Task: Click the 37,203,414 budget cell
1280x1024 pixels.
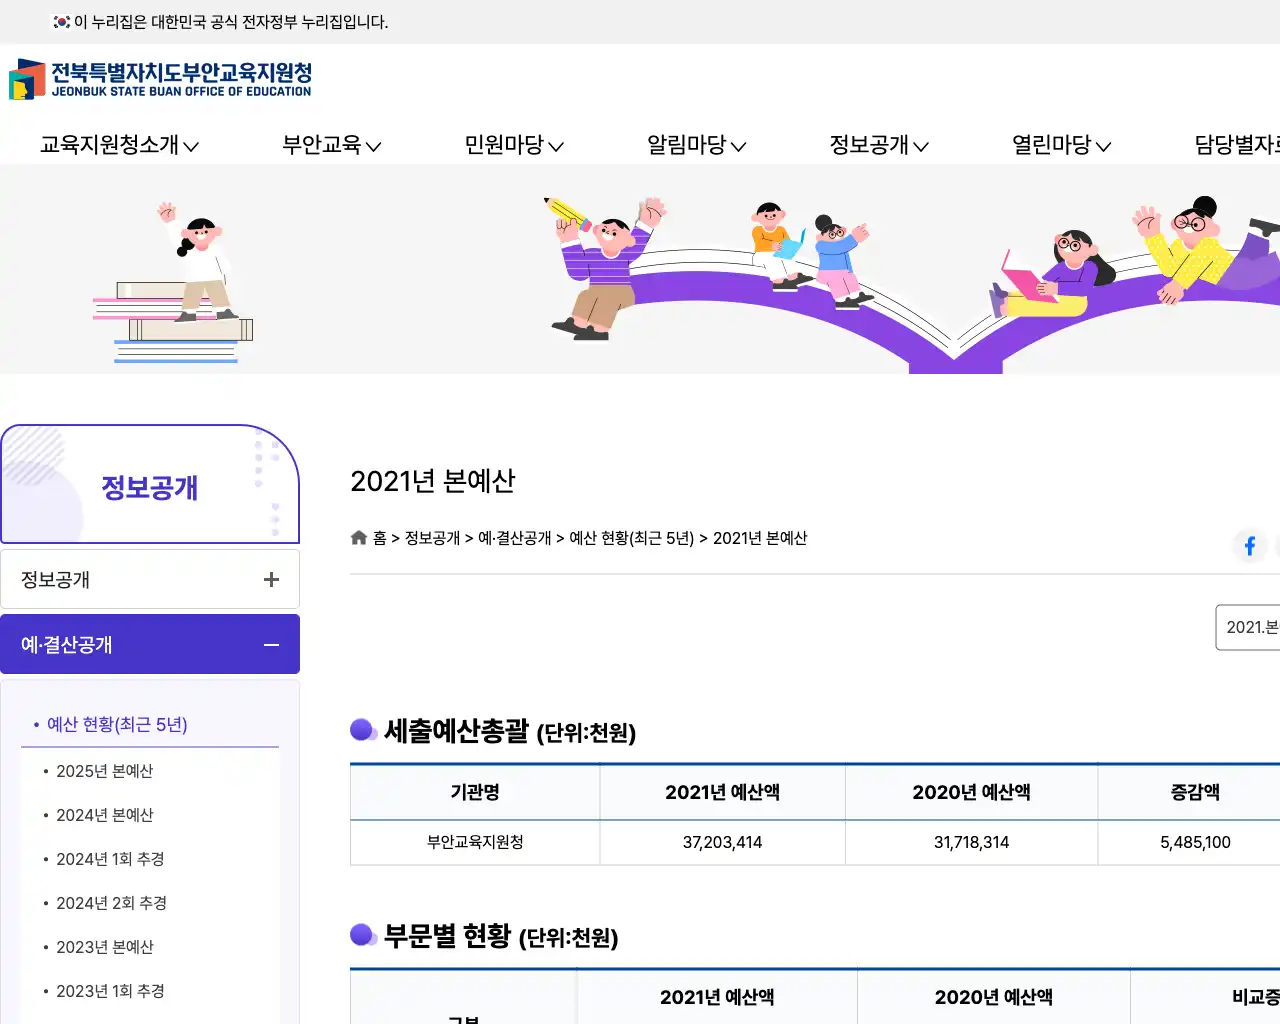Action: (x=722, y=842)
